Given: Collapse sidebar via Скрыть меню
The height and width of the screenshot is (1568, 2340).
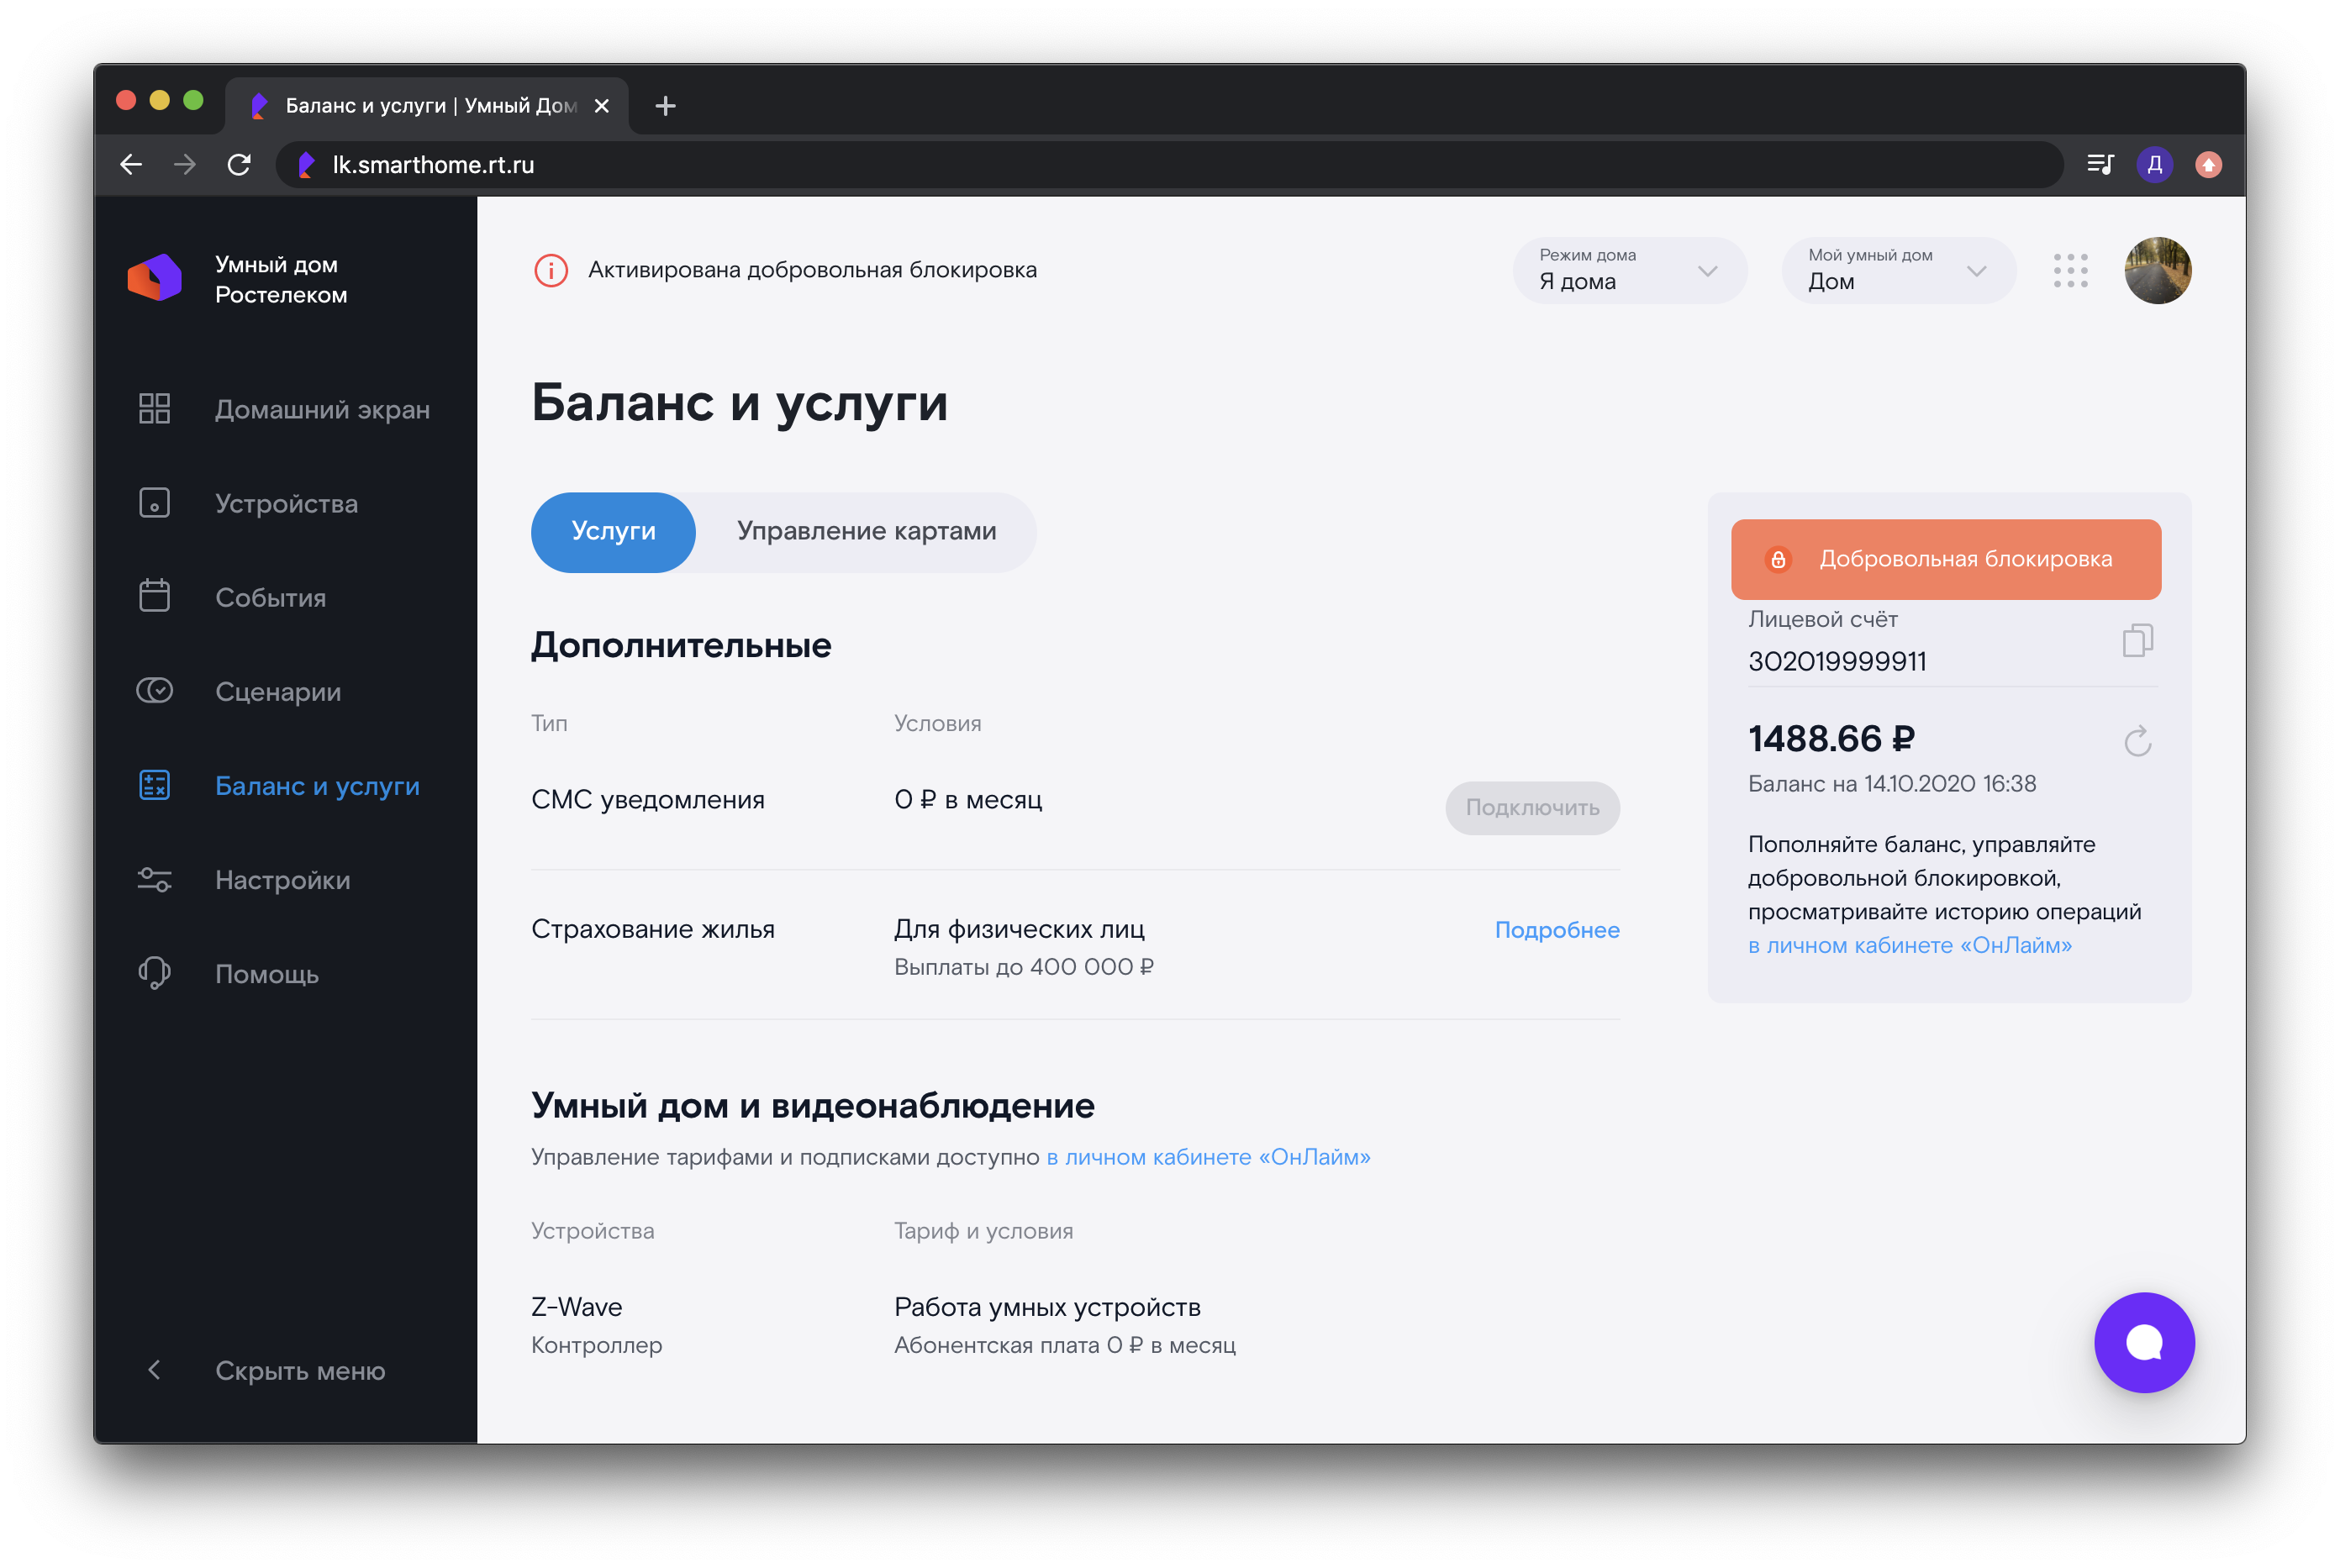Looking at the screenshot, I should (x=299, y=1370).
